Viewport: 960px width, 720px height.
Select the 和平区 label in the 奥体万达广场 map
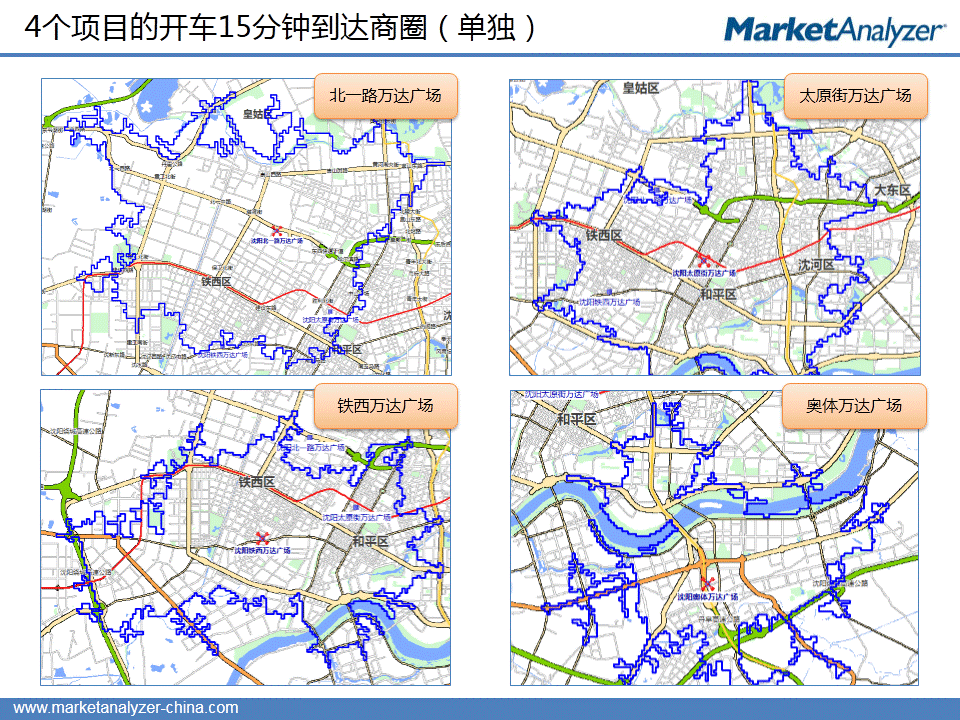tap(575, 419)
